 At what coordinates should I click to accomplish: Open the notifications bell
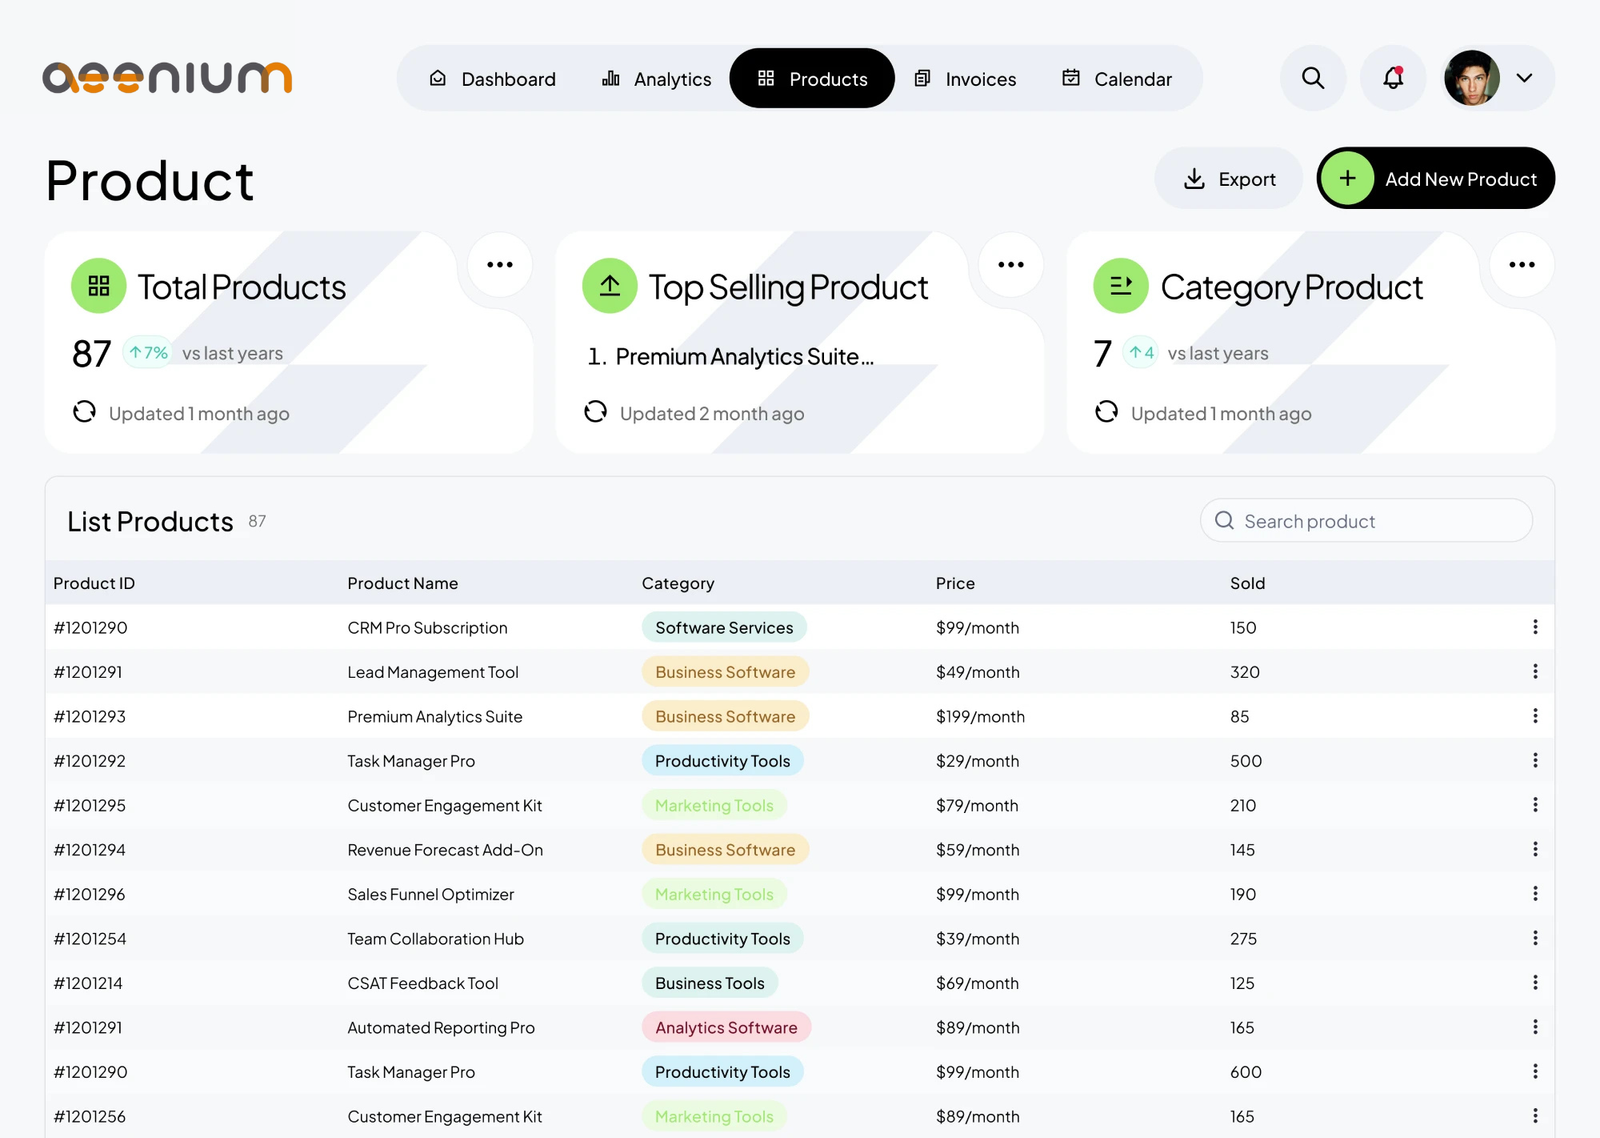1392,78
